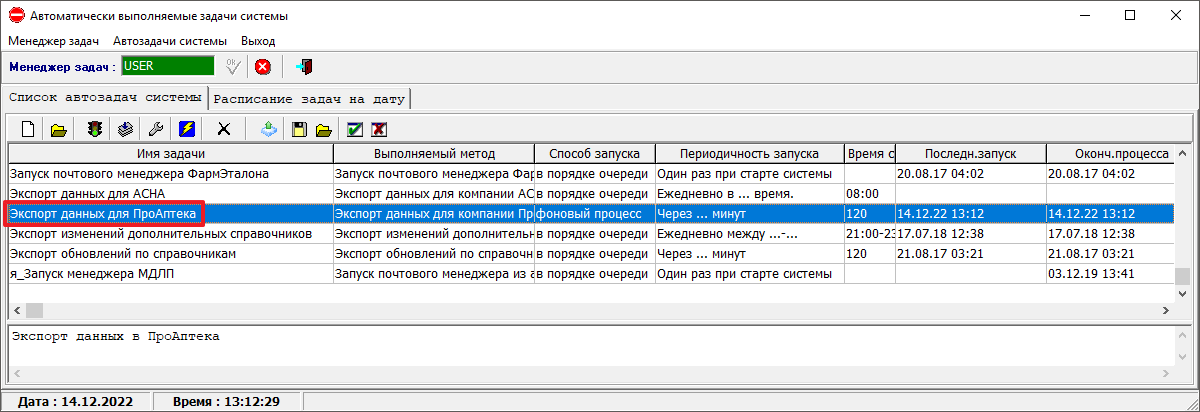The image size is (1200, 412).
Task: Click the green checkmark enable icon
Action: tap(354, 129)
